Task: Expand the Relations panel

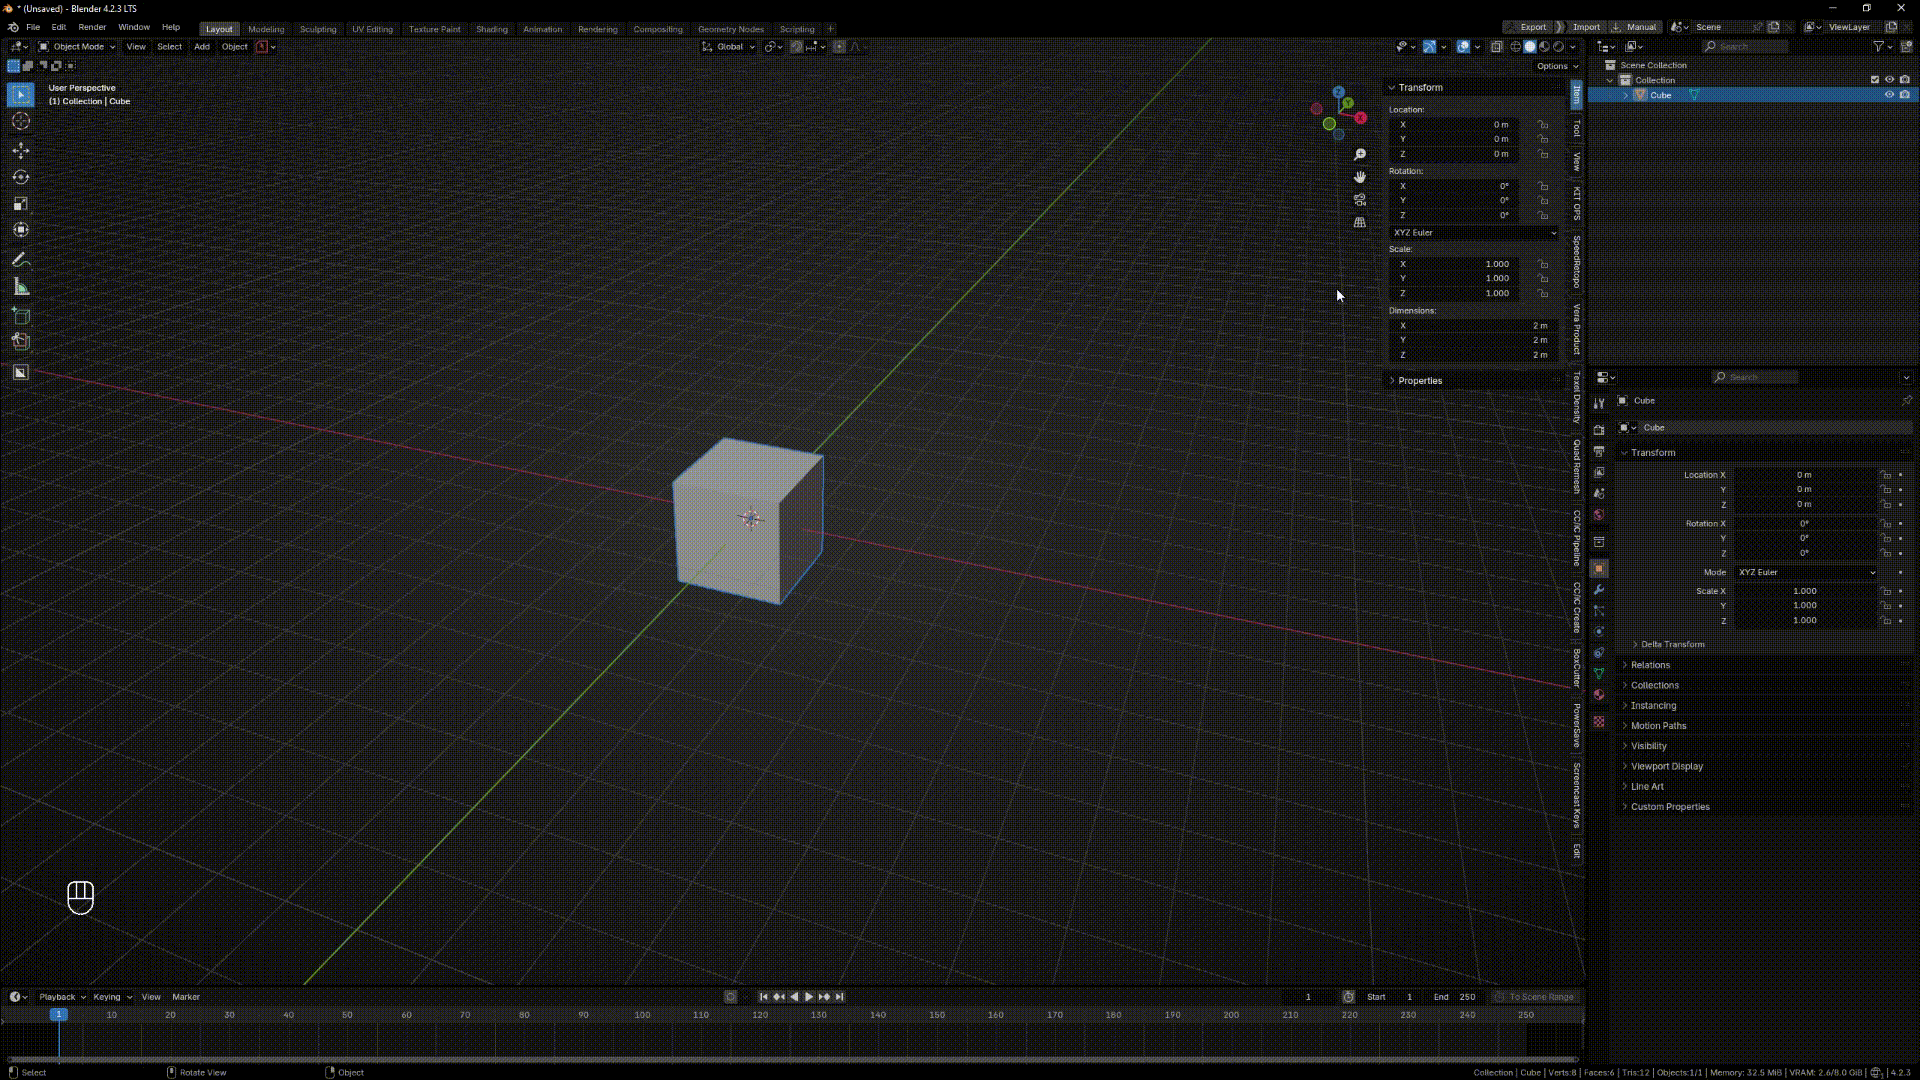Action: click(1650, 665)
